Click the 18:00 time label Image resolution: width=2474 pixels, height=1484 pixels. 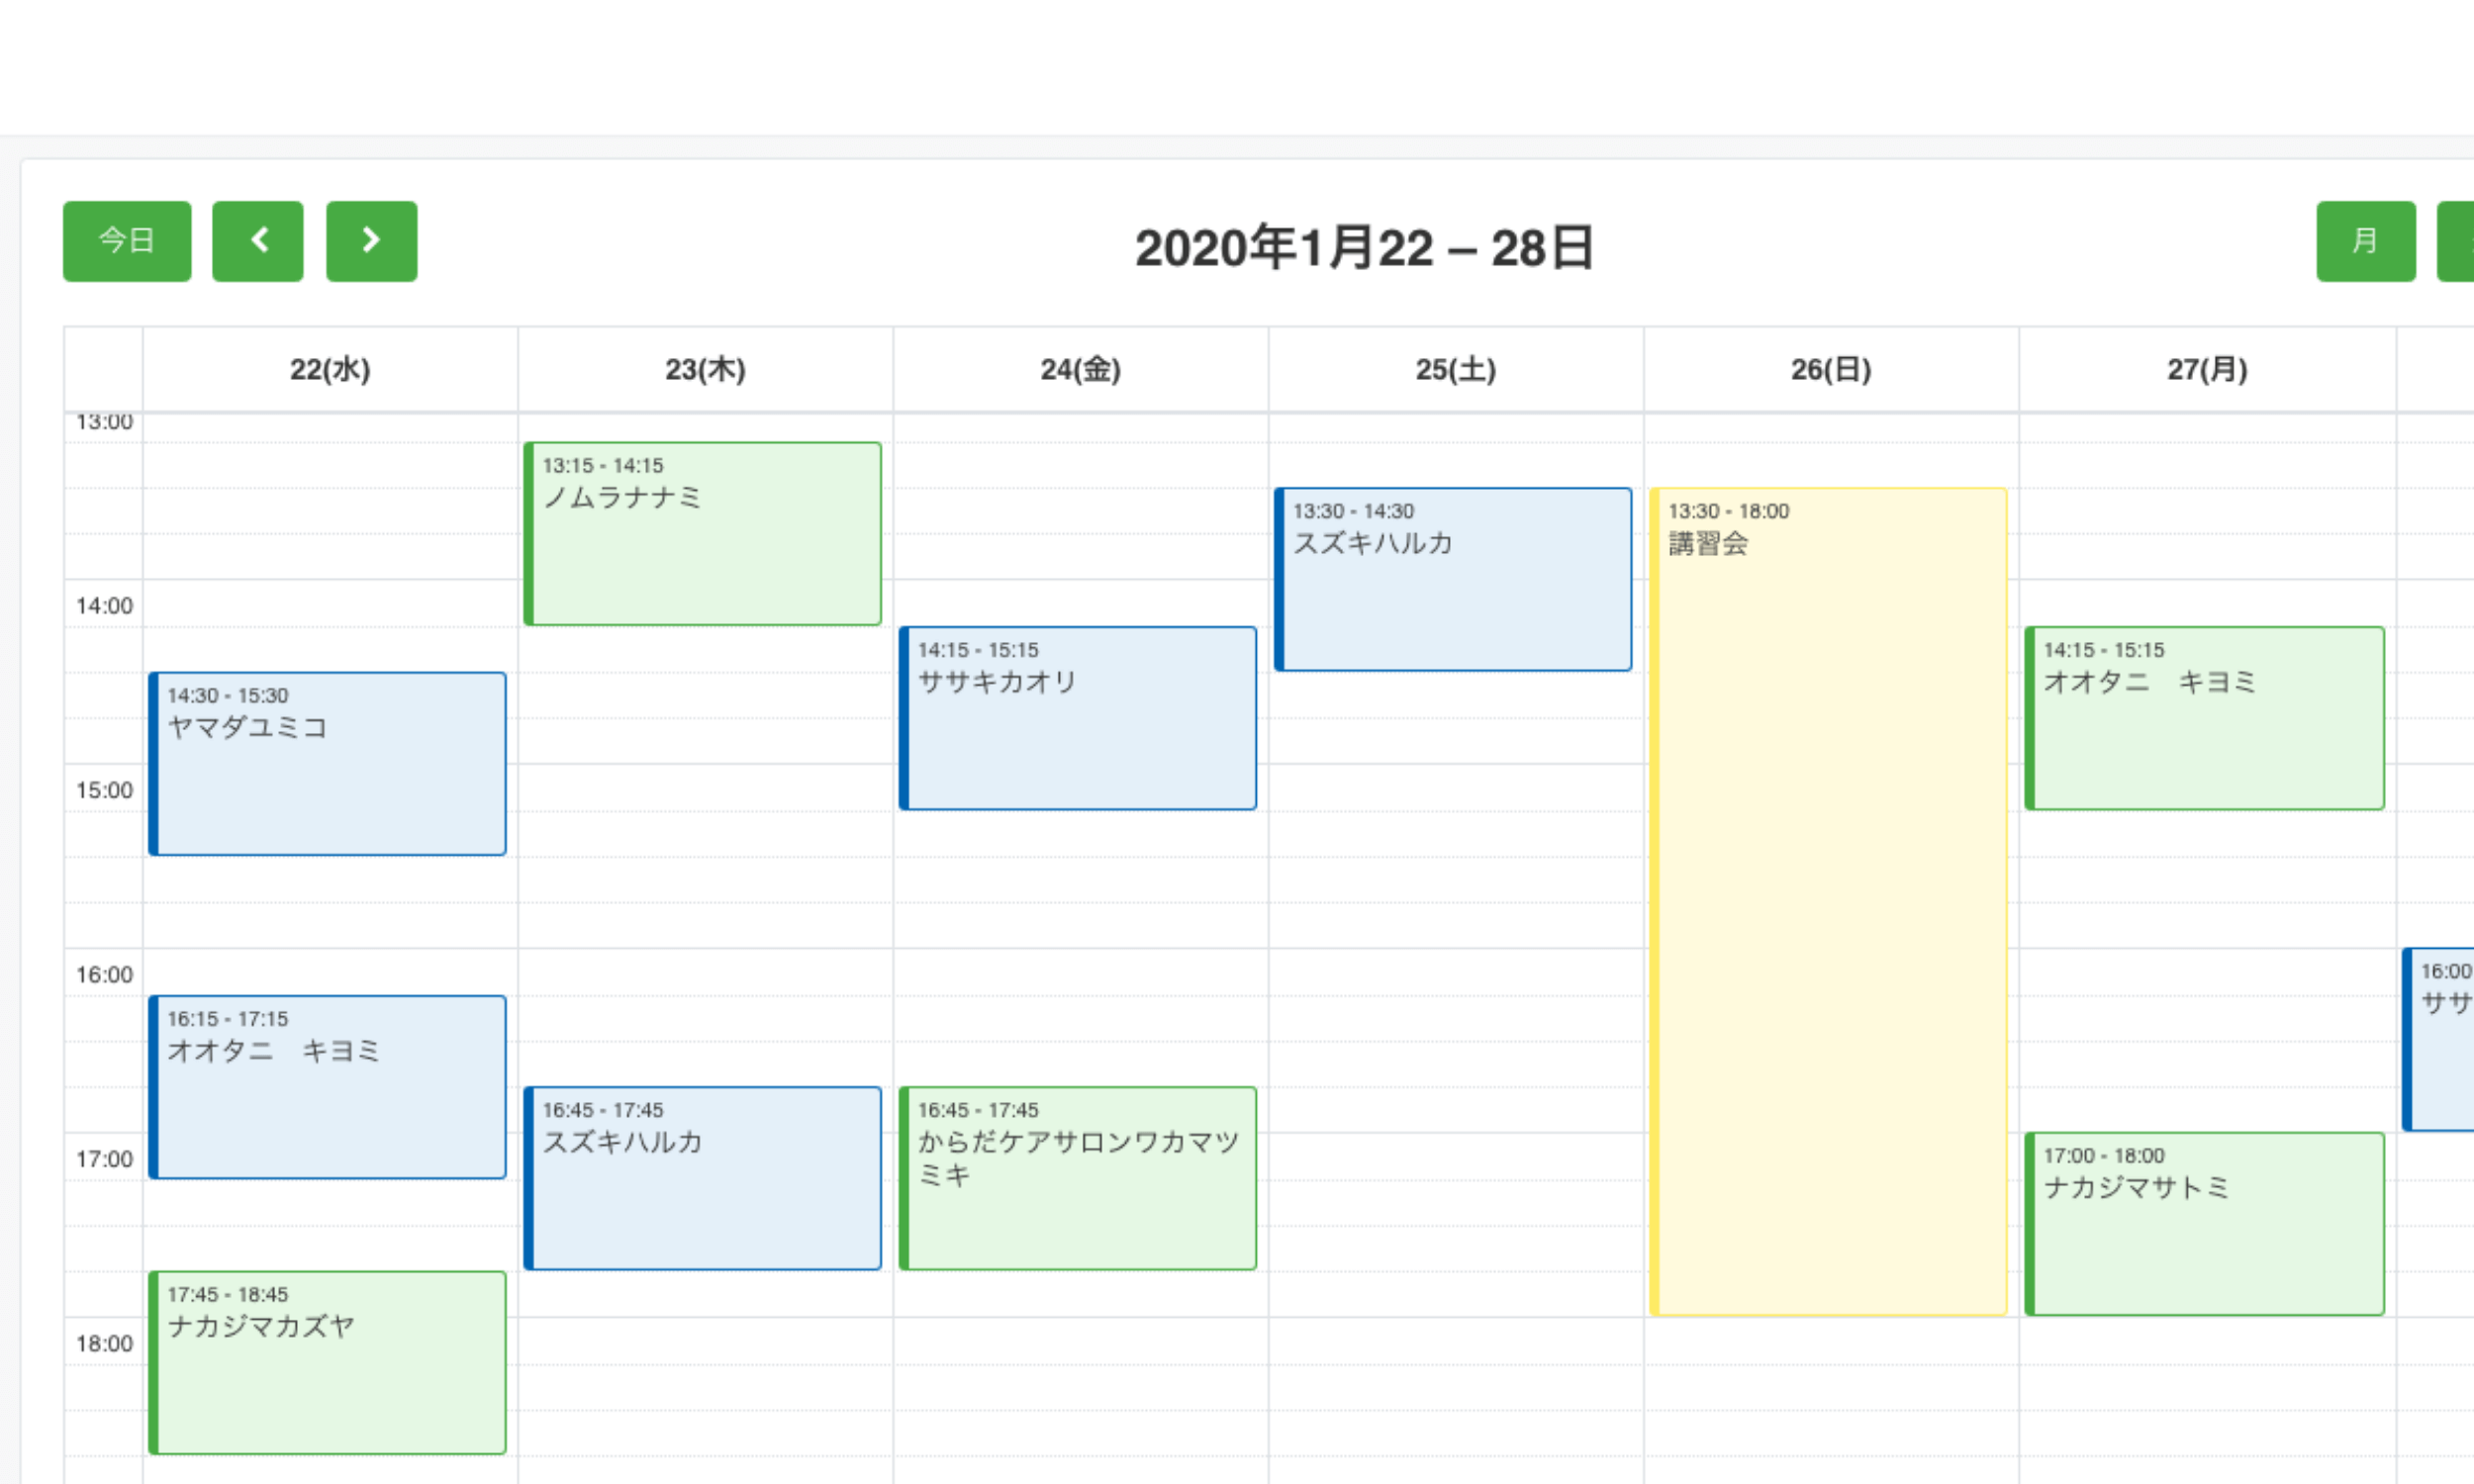point(104,1344)
